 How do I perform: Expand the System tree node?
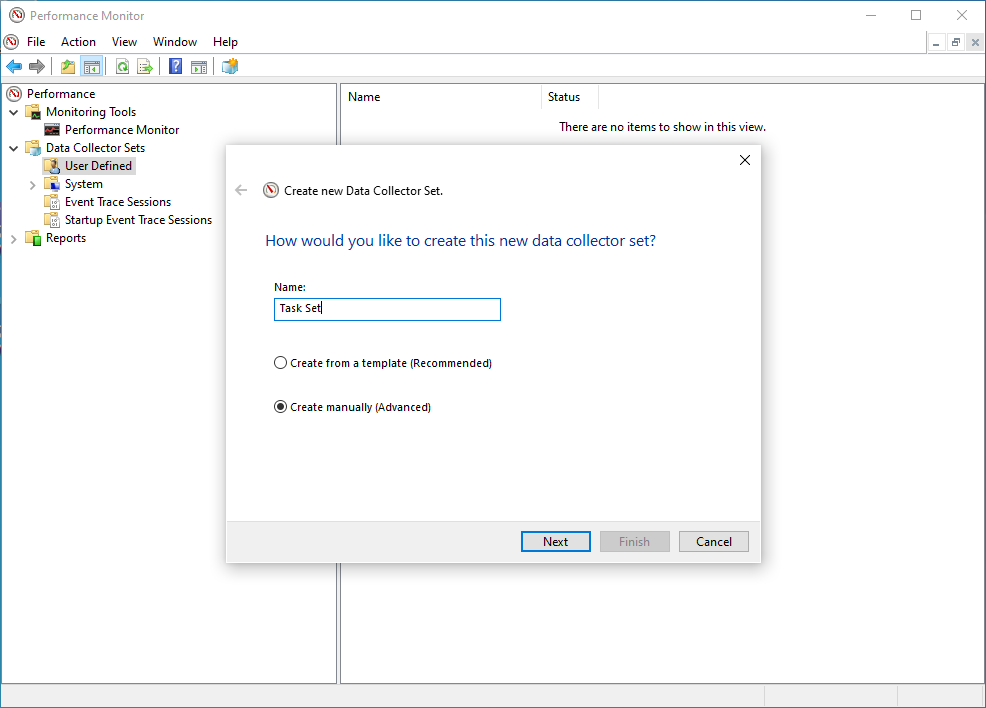(31, 183)
